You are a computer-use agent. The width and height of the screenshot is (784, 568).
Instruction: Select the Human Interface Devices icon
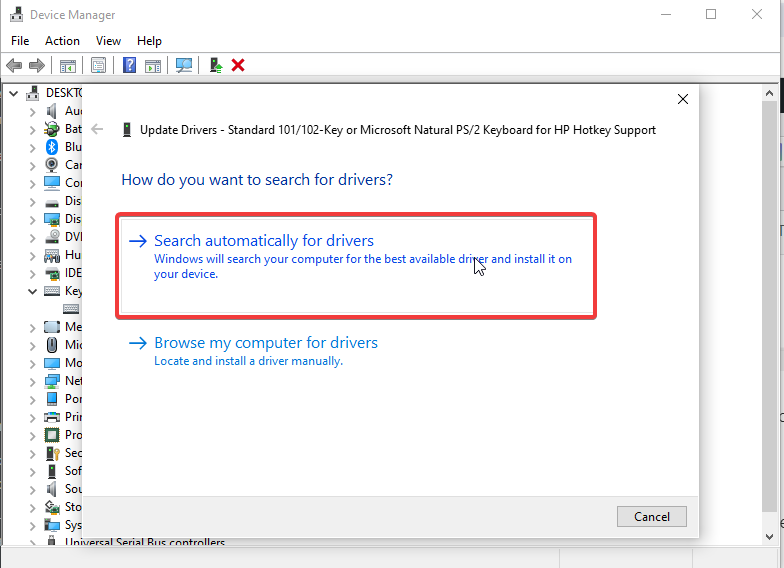tap(52, 255)
